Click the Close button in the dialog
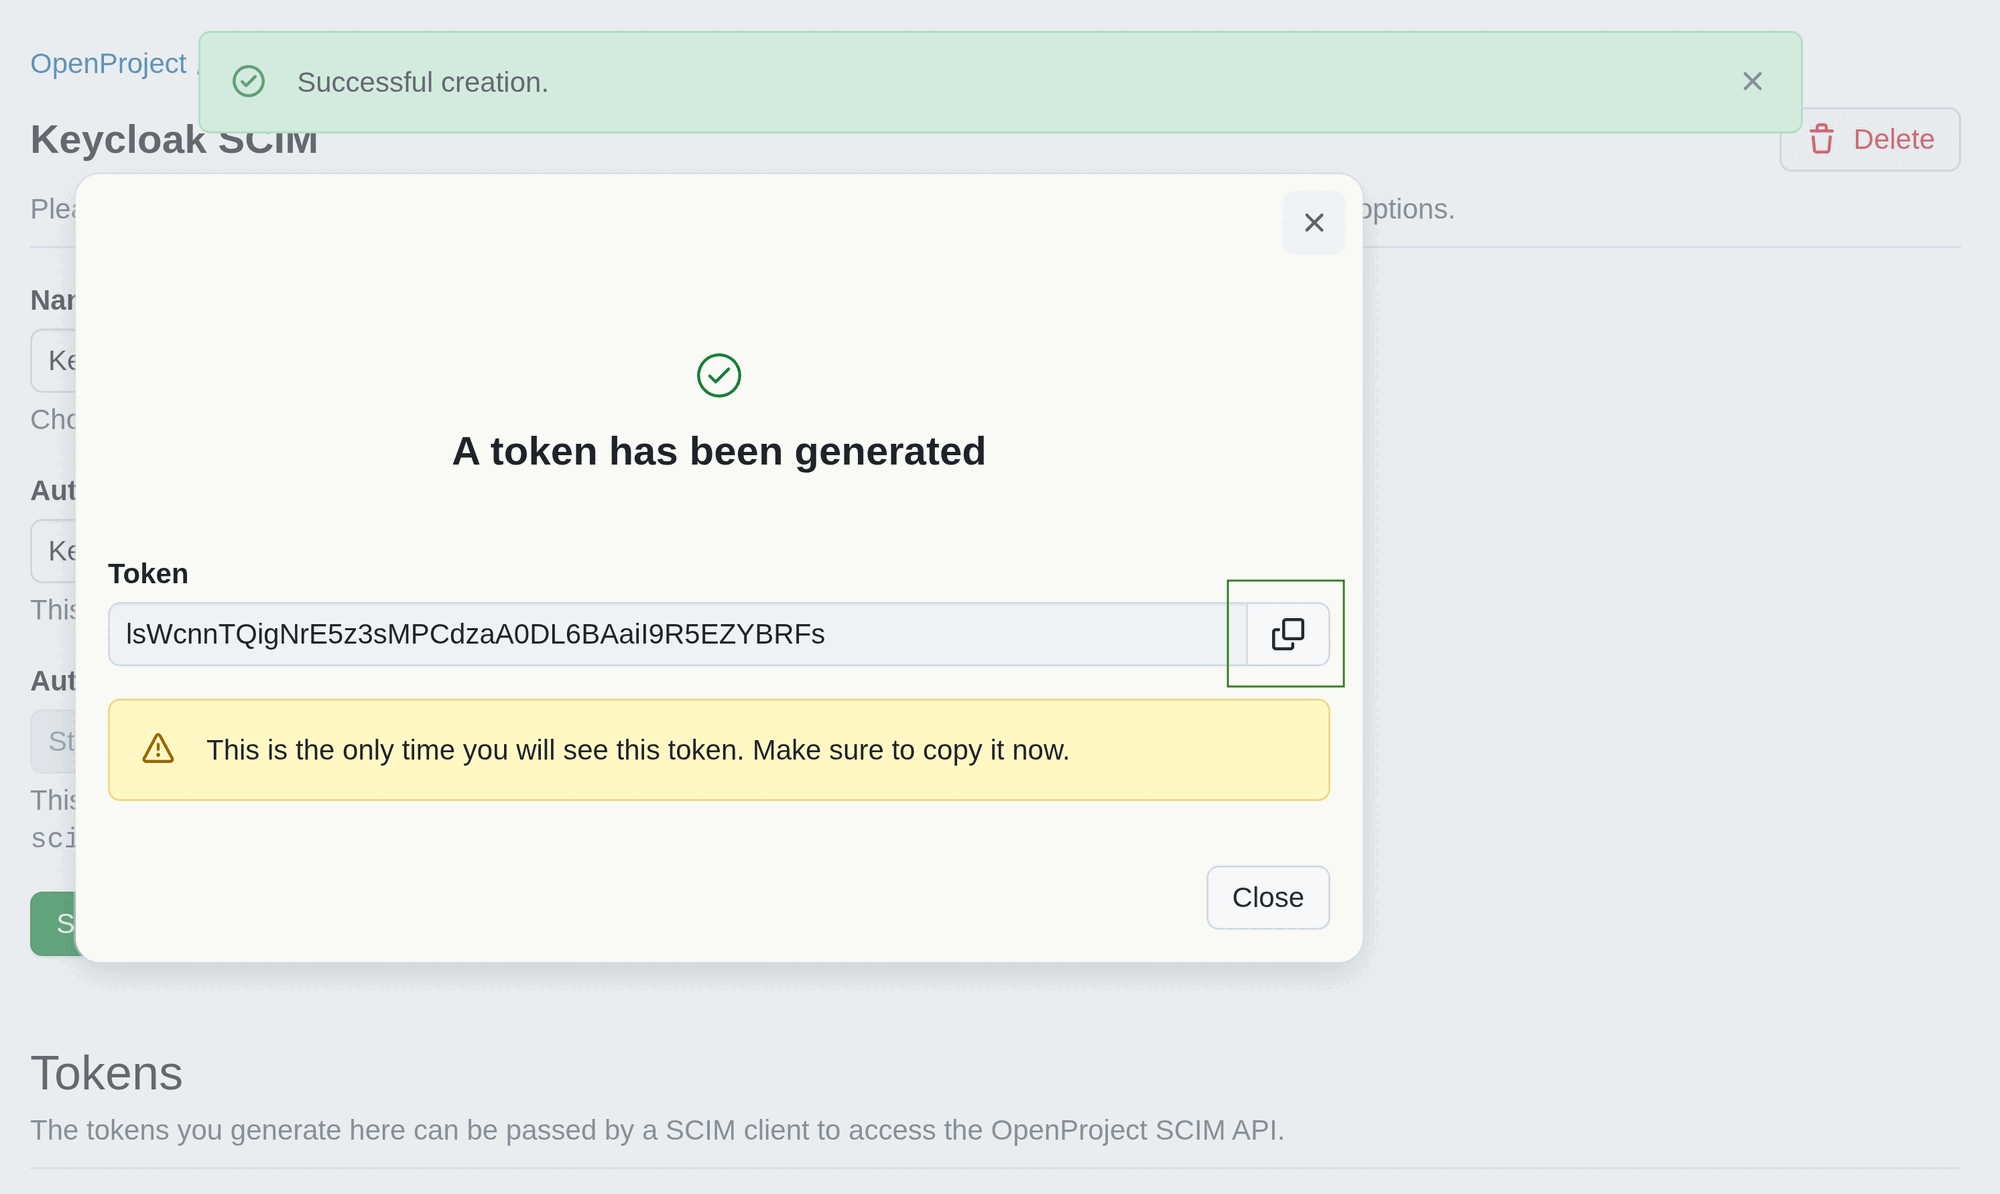 pos(1267,897)
